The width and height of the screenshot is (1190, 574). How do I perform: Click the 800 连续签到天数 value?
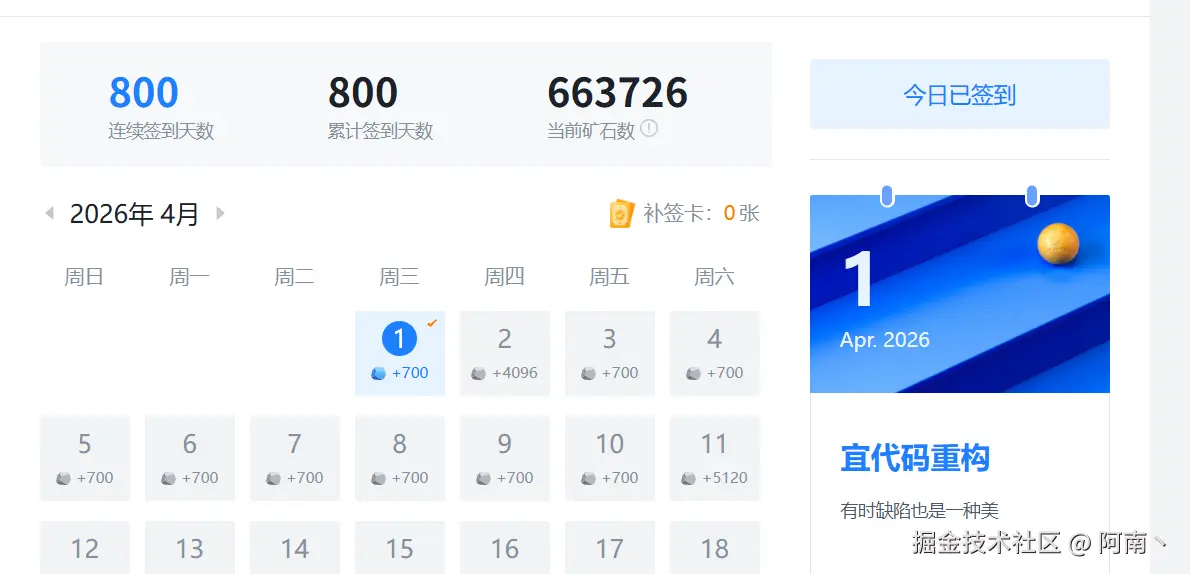pyautogui.click(x=144, y=93)
